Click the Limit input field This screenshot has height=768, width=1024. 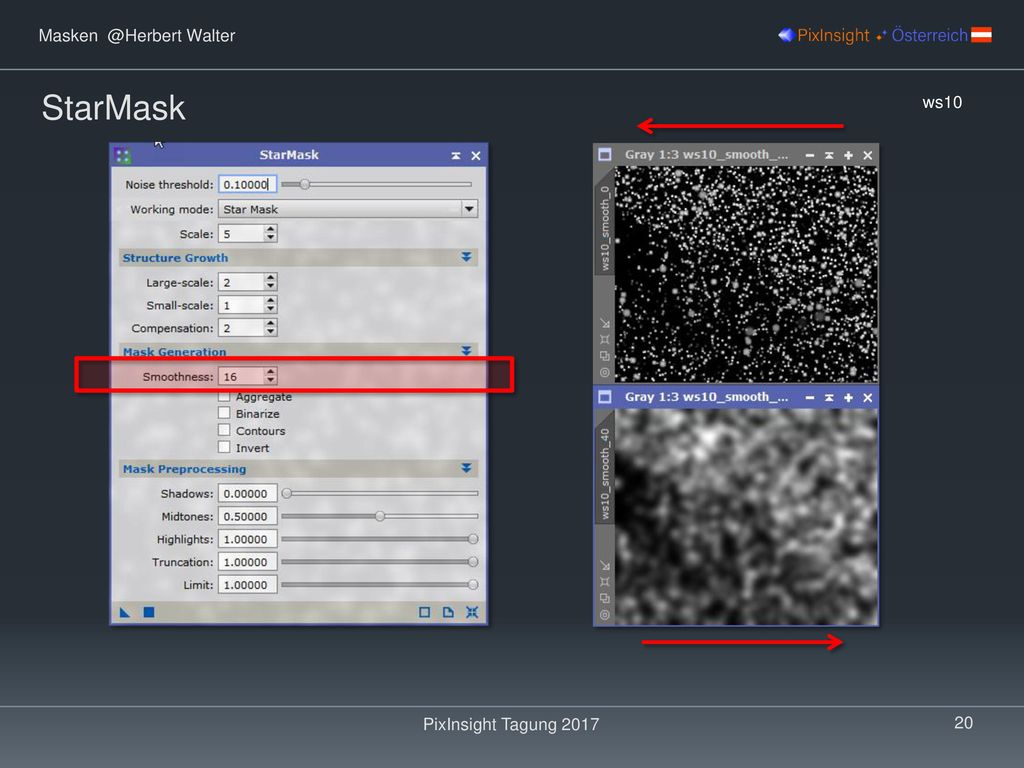[247, 584]
